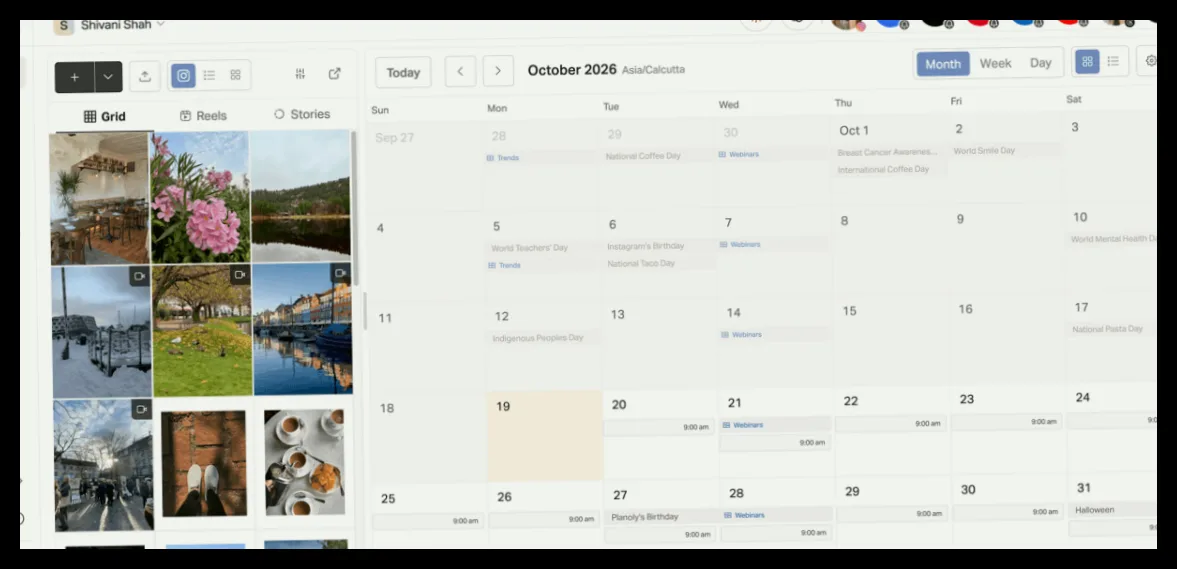Switch sidebar to tile view icon
1177x569 pixels.
point(236,75)
